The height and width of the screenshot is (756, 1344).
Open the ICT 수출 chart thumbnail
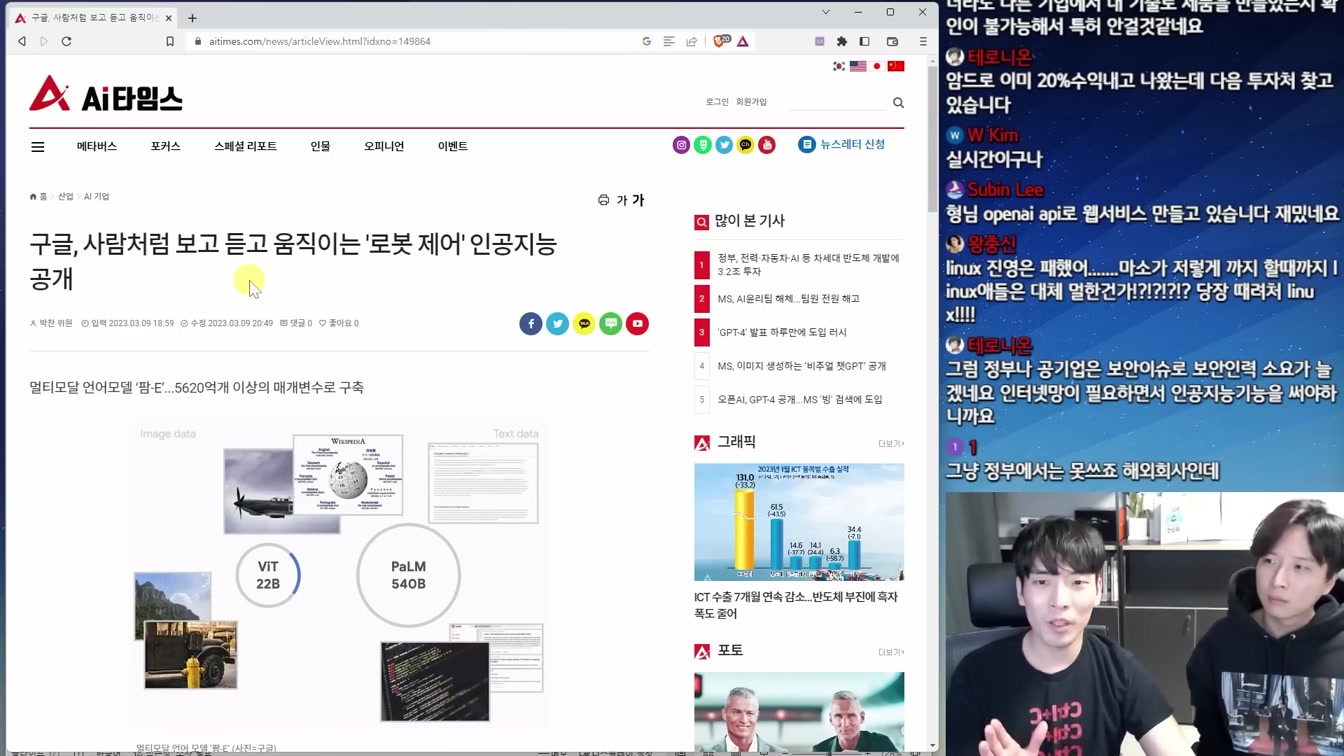click(799, 522)
